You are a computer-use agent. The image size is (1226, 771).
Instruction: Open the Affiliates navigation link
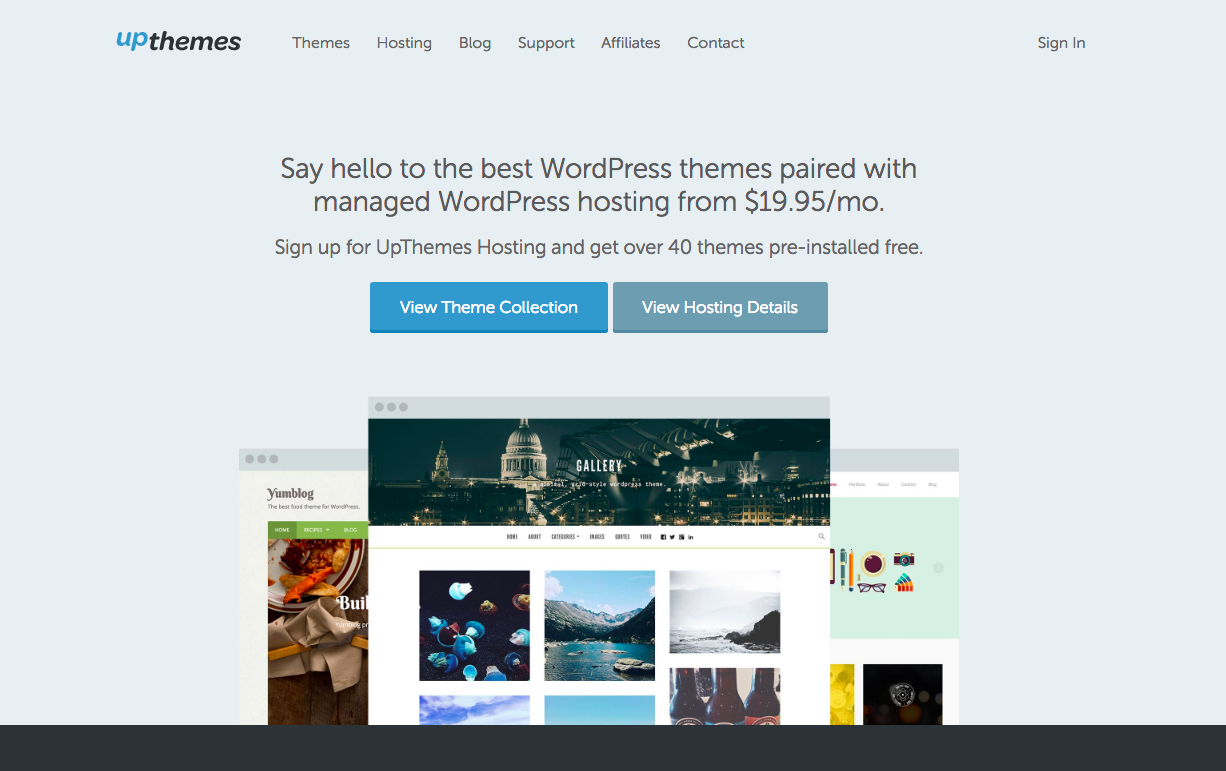(x=630, y=42)
